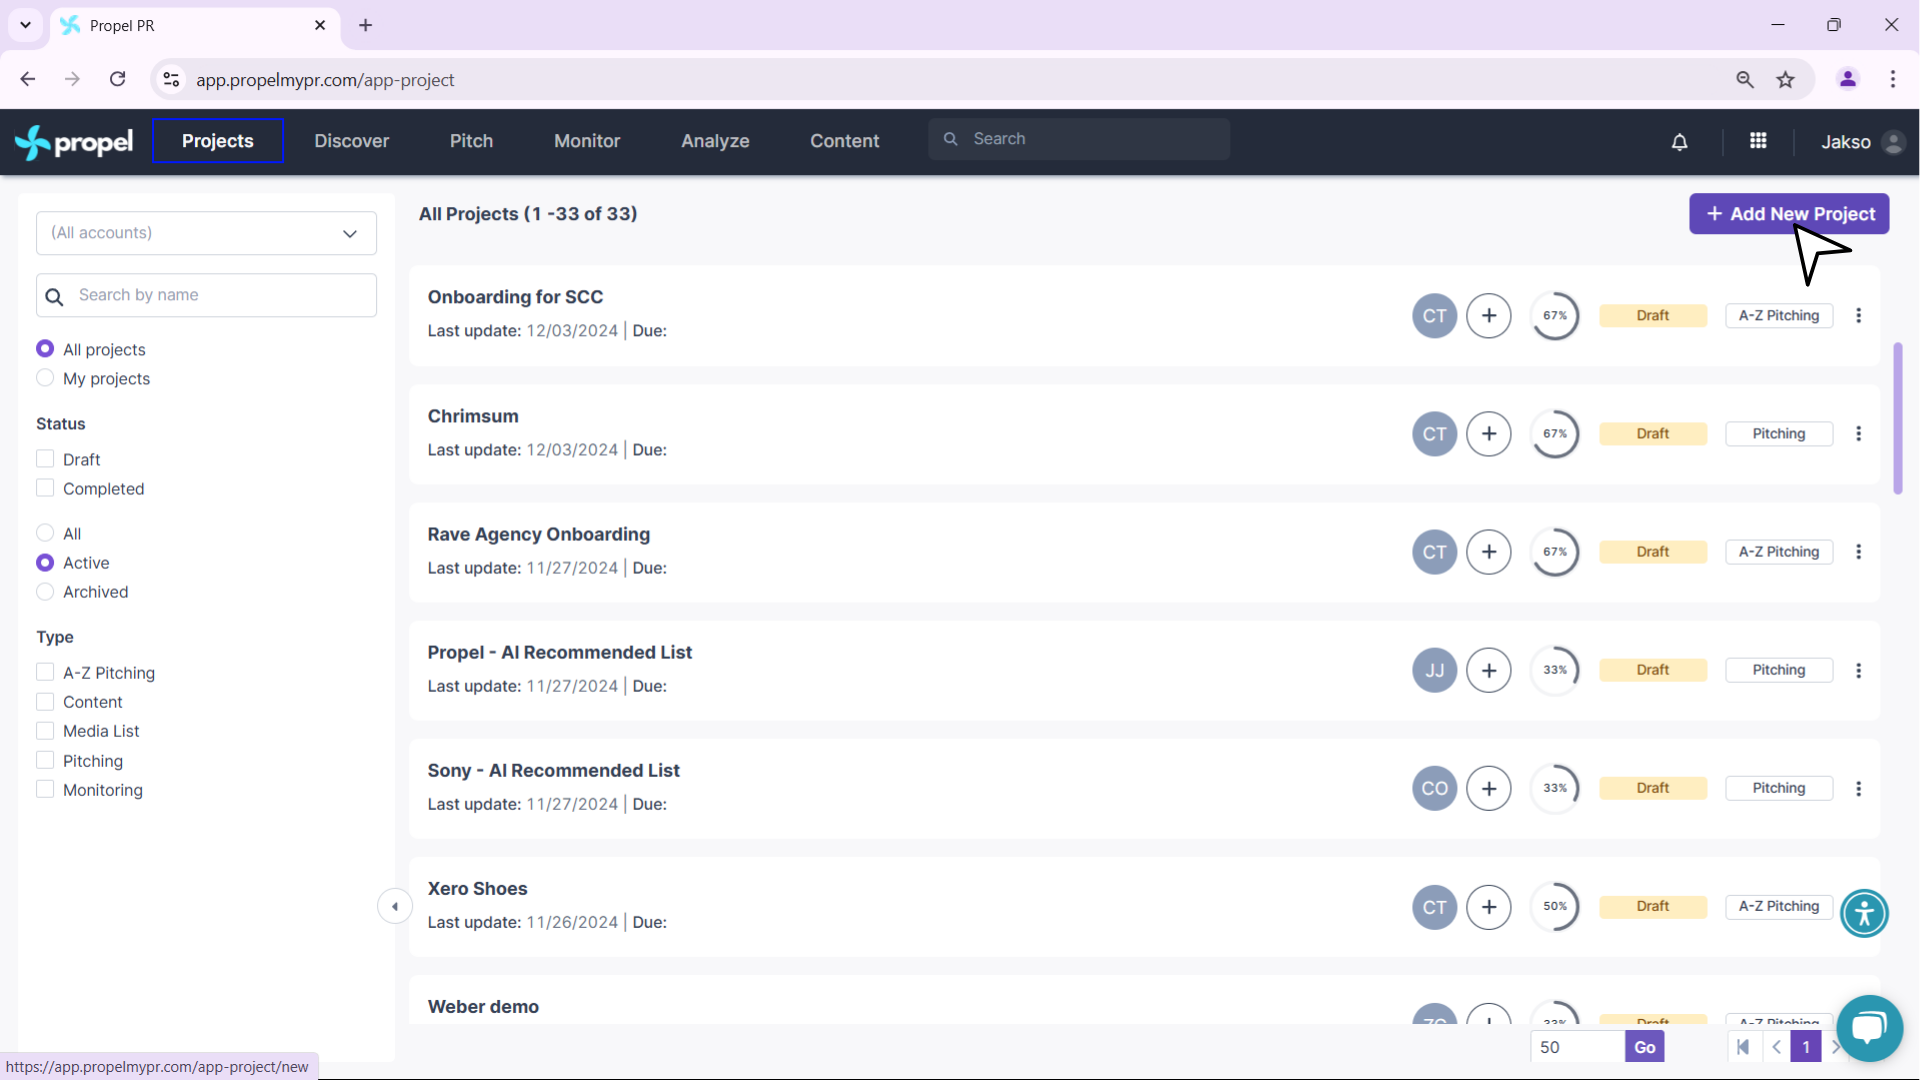This screenshot has height=1080, width=1920.
Task: Open the Monitor tab
Action: point(587,141)
